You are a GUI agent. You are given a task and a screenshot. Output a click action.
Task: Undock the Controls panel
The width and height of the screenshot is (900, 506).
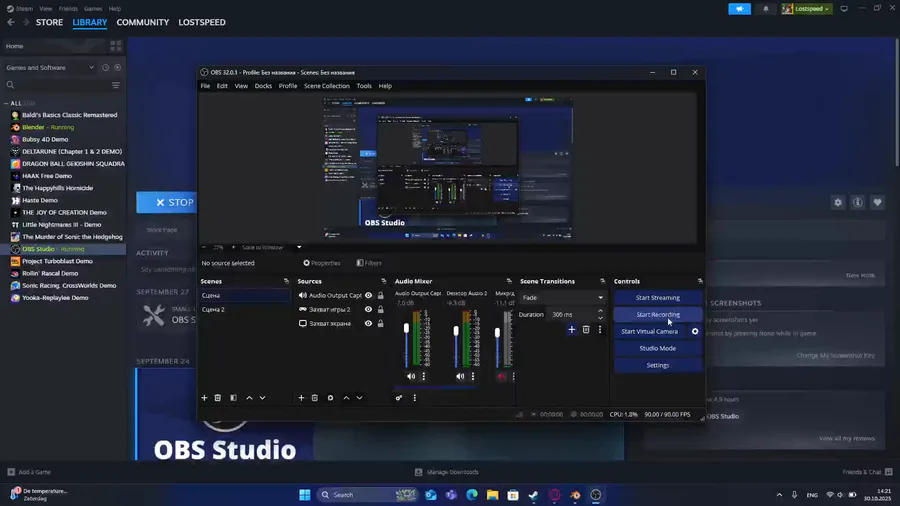pyautogui.click(x=700, y=281)
